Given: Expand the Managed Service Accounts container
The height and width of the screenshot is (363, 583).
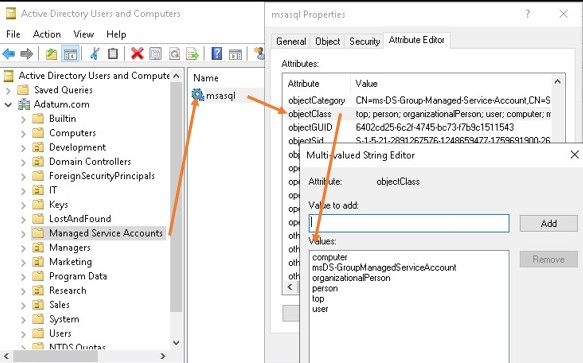Looking at the screenshot, I should tap(23, 234).
